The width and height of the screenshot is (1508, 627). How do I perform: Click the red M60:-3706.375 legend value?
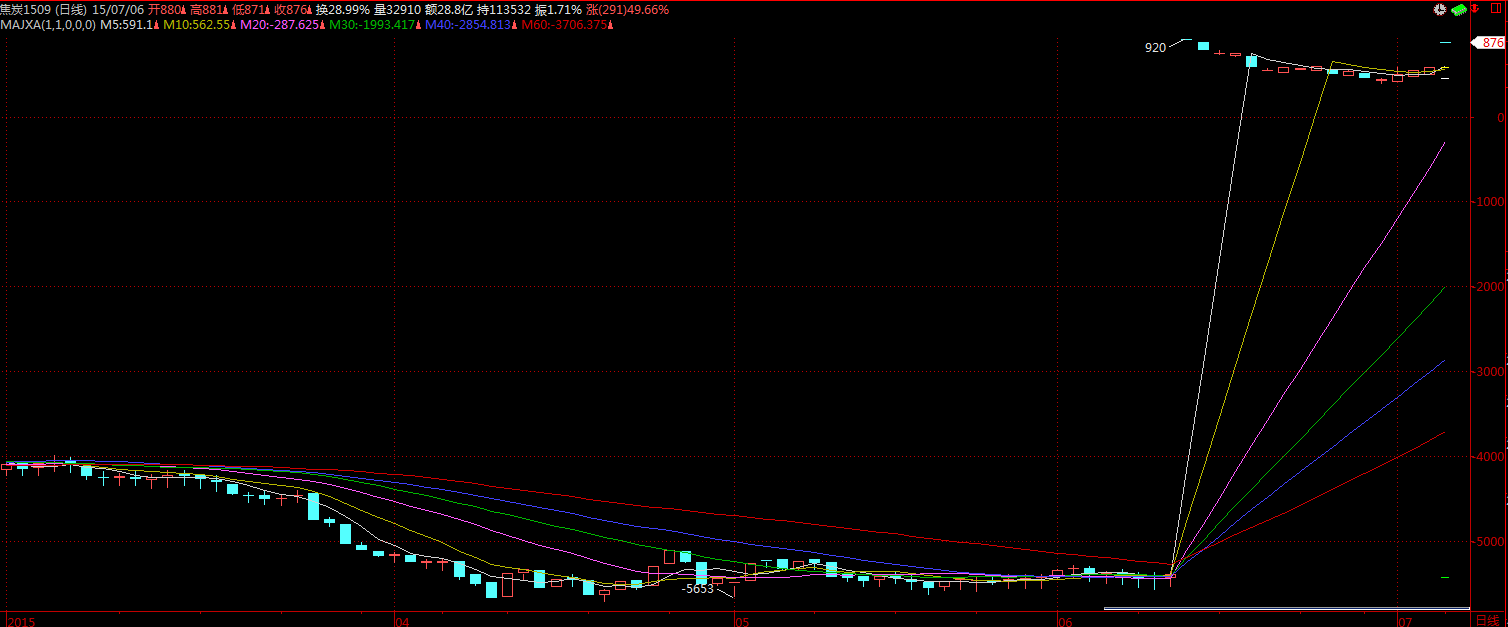pyautogui.click(x=560, y=24)
